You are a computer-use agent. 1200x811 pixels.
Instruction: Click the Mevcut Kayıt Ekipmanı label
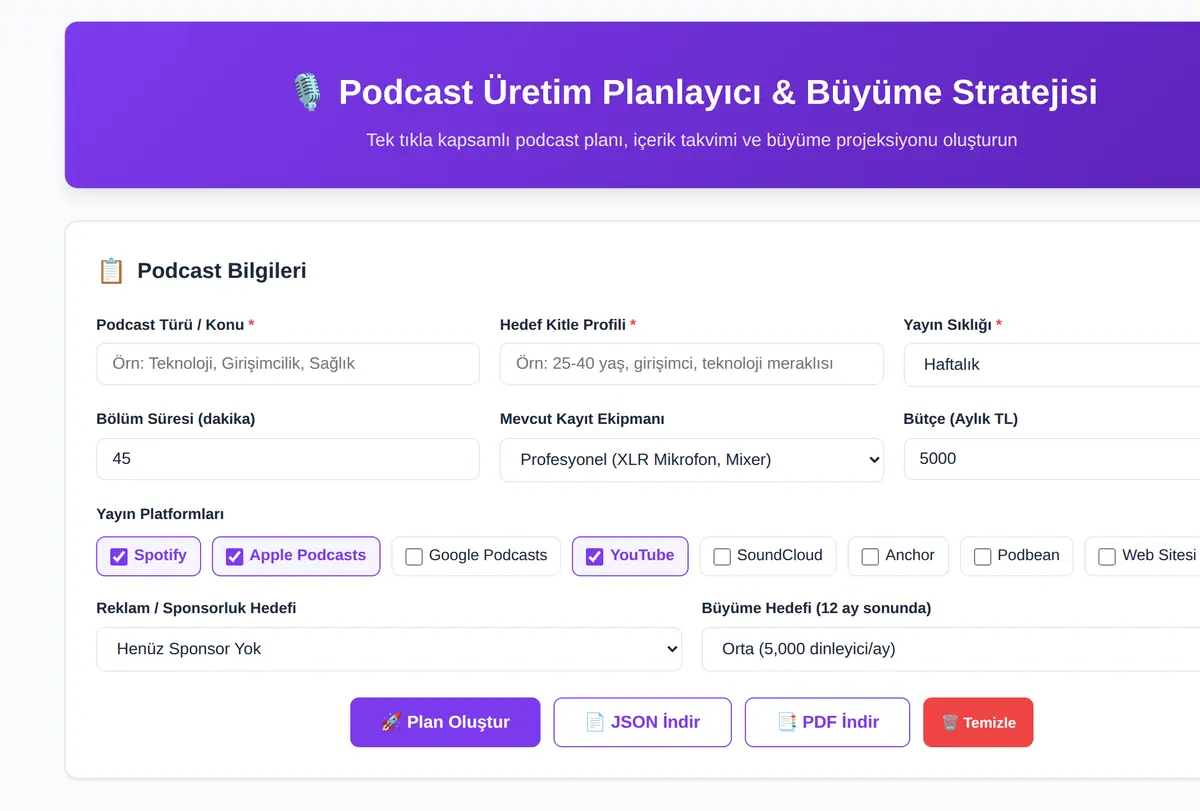click(x=582, y=419)
